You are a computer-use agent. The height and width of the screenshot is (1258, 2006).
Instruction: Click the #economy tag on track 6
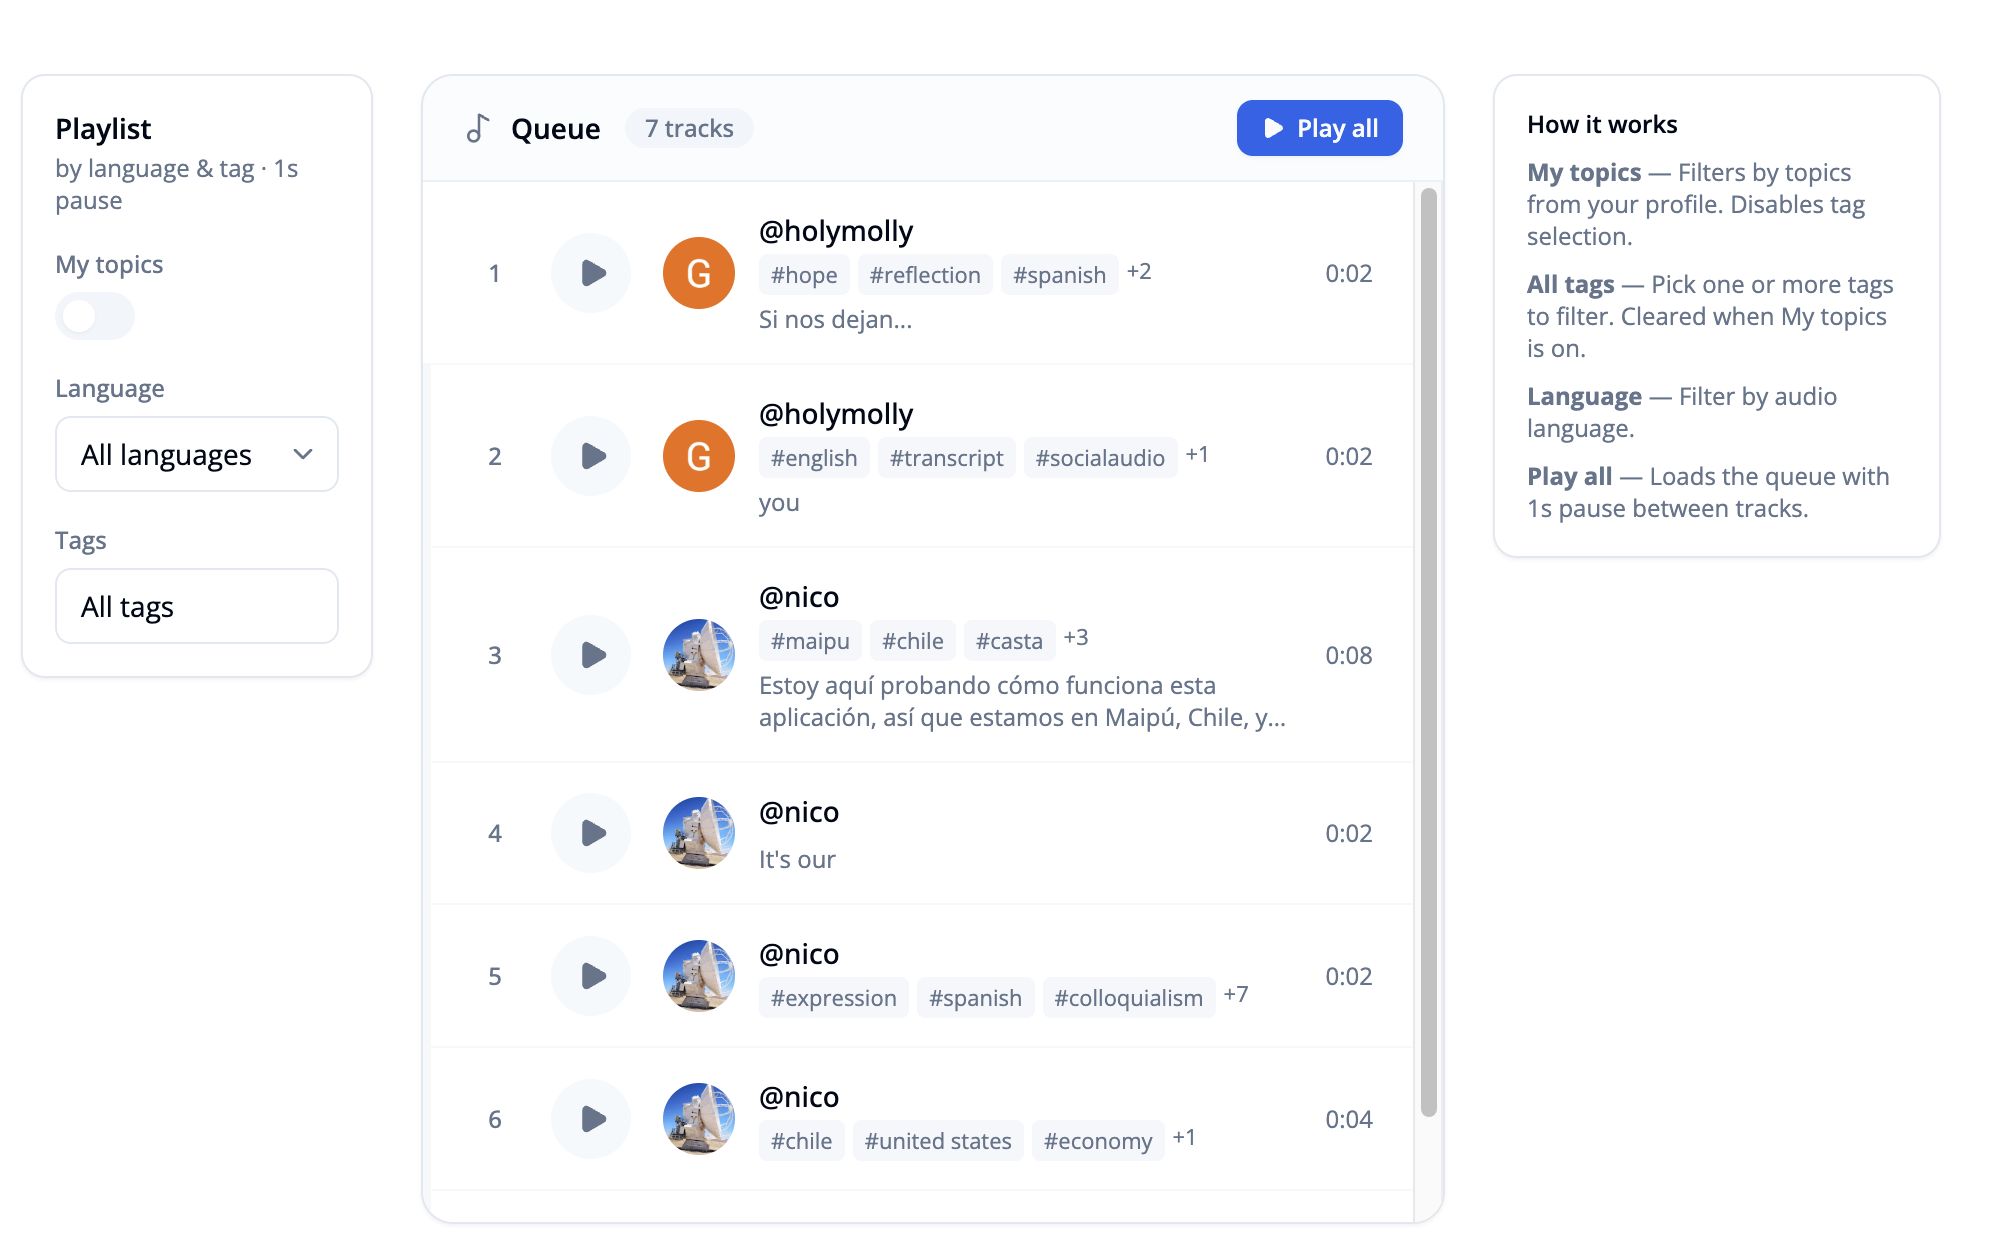[1097, 1140]
